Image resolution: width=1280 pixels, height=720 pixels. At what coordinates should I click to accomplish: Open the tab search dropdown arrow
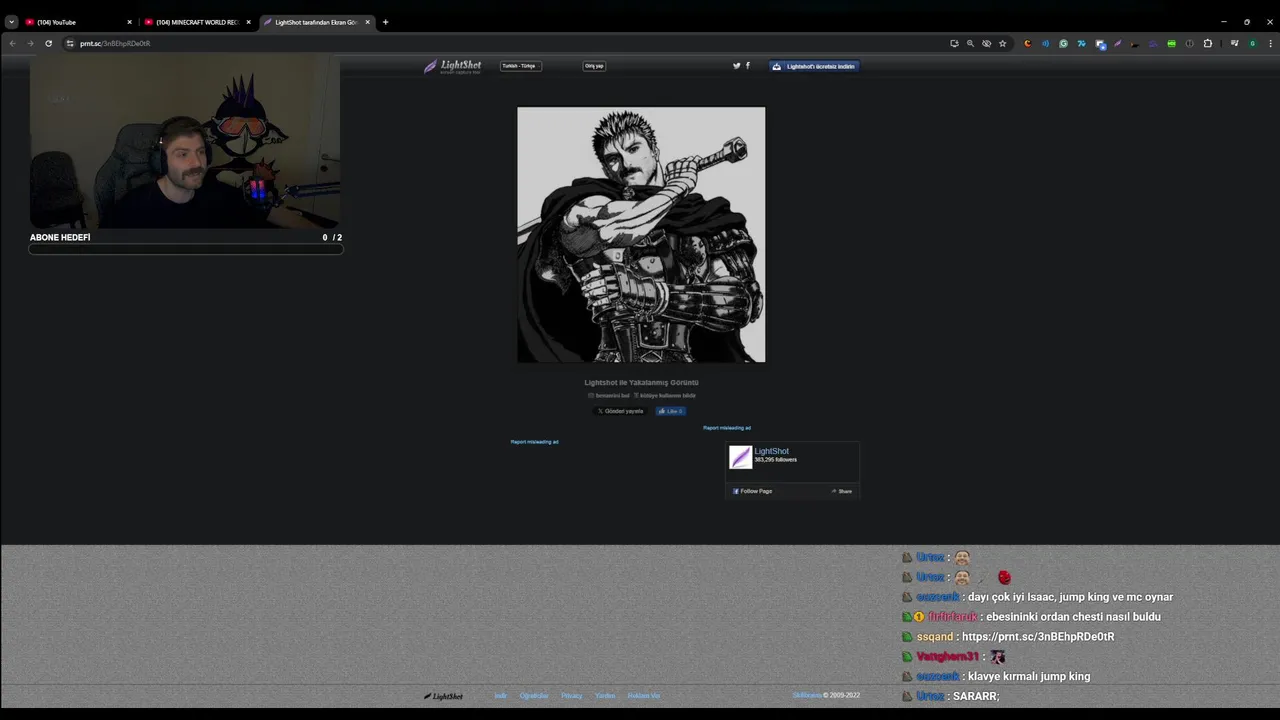tap(11, 22)
